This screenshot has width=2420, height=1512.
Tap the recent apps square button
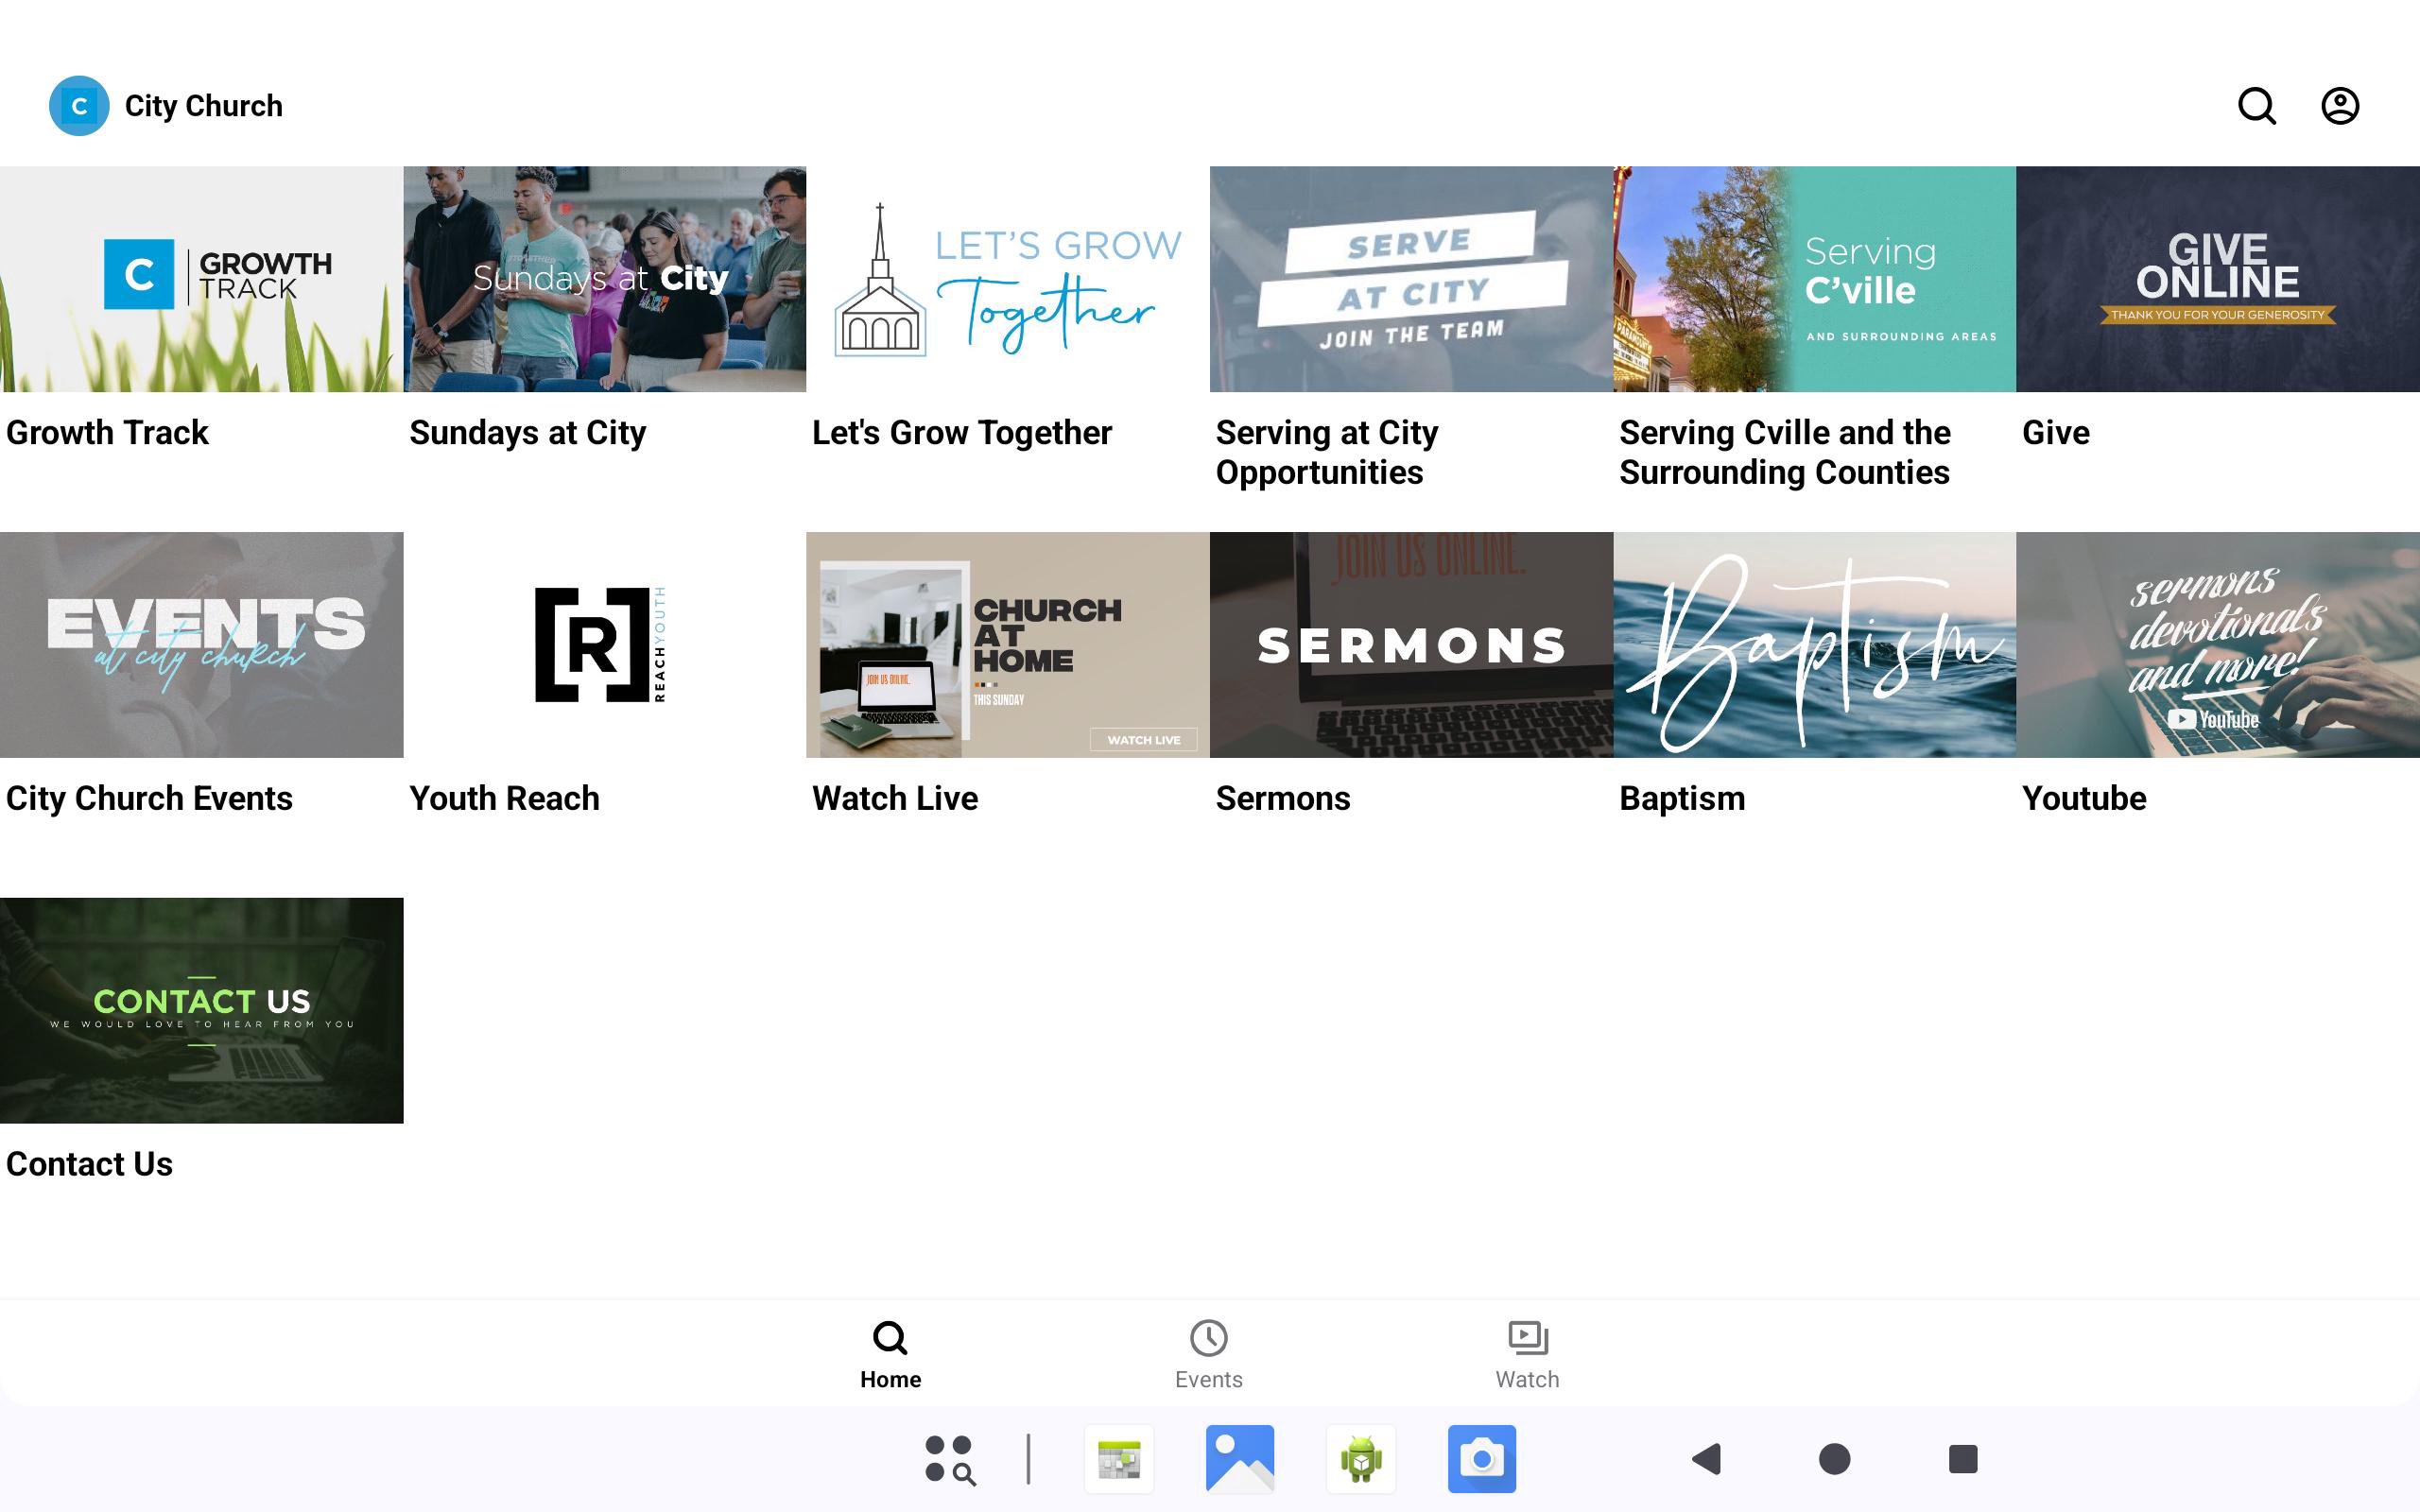coord(1962,1459)
